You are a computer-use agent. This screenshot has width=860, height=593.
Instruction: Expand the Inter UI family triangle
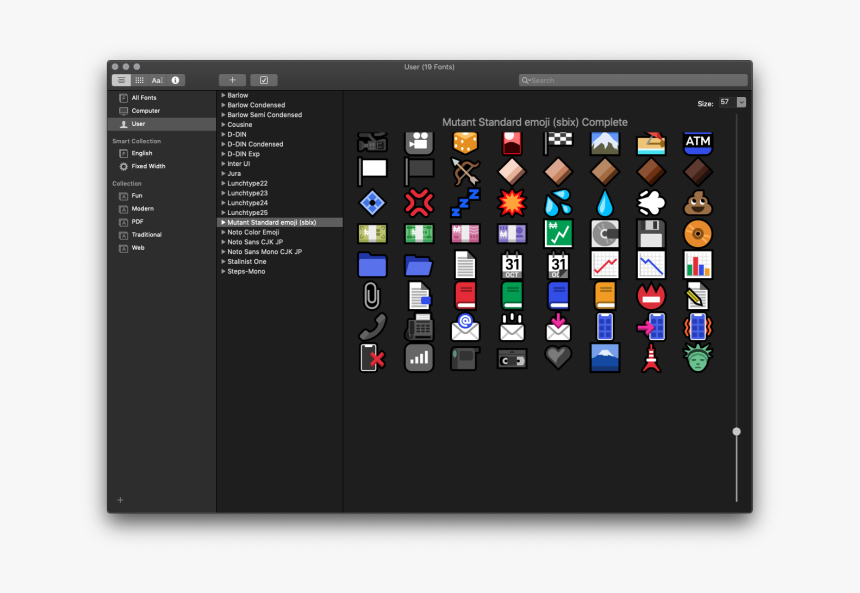pos(223,163)
